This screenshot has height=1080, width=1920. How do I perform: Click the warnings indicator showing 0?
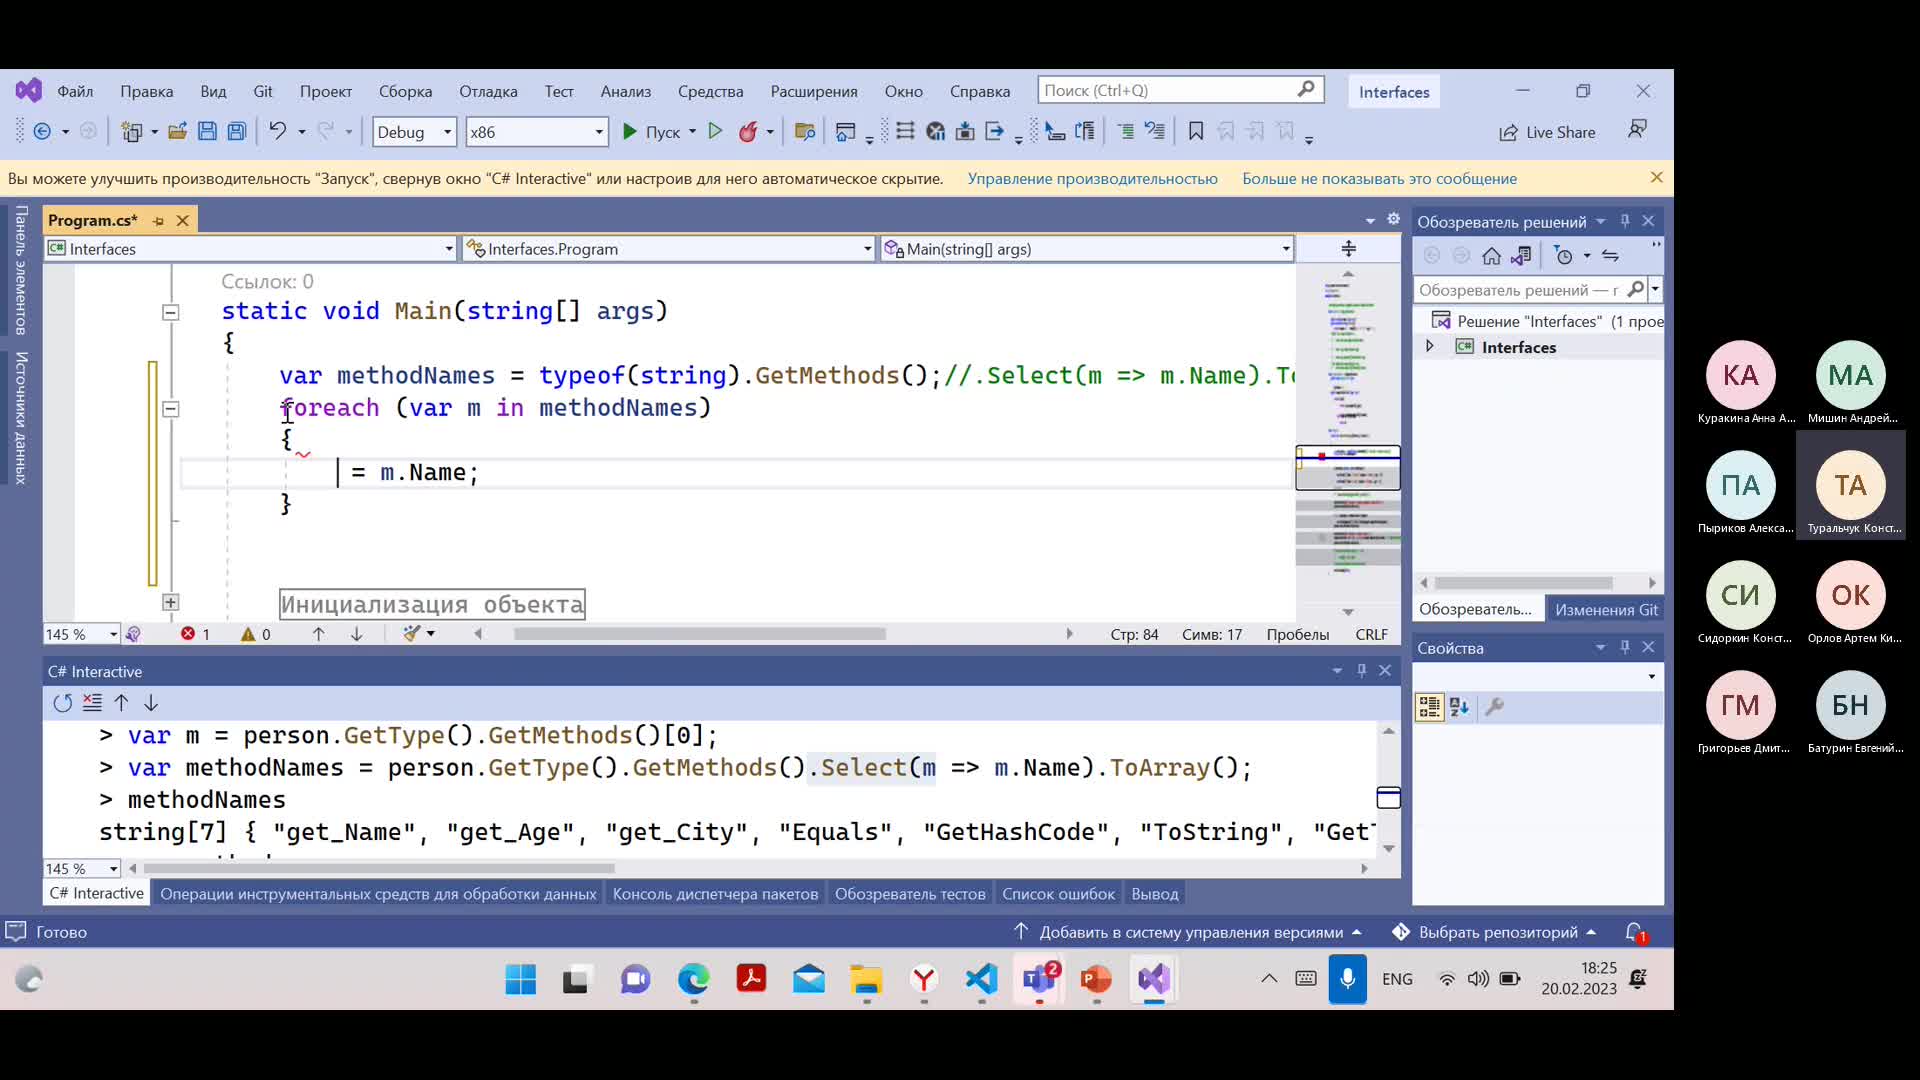pyautogui.click(x=256, y=634)
